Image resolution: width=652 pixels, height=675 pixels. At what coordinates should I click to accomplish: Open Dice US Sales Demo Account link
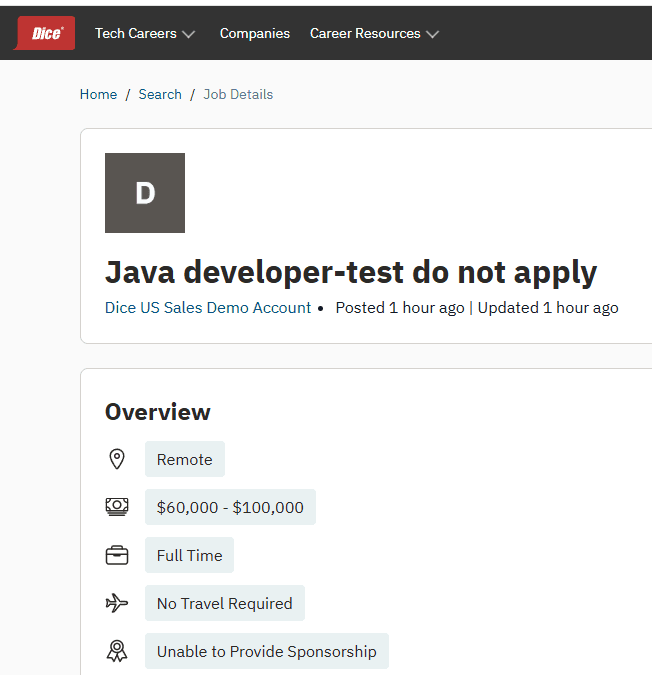(x=208, y=308)
